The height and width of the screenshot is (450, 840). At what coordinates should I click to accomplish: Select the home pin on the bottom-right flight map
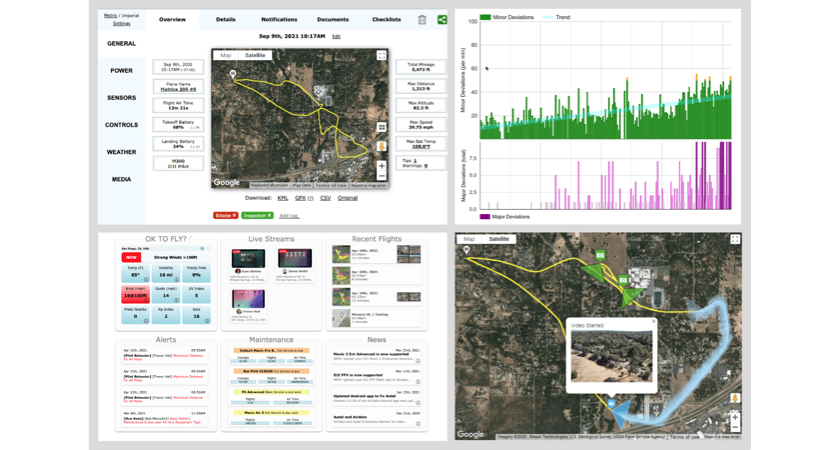(x=466, y=250)
